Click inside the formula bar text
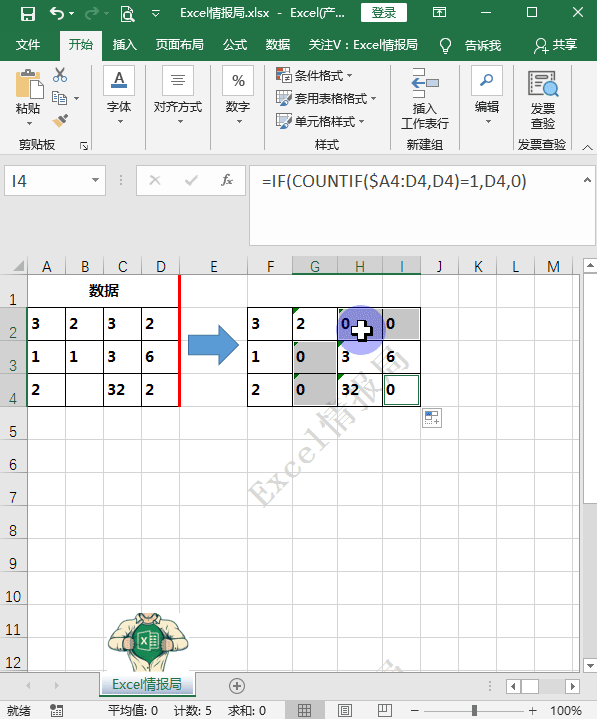Image resolution: width=597 pixels, height=719 pixels. (x=394, y=181)
